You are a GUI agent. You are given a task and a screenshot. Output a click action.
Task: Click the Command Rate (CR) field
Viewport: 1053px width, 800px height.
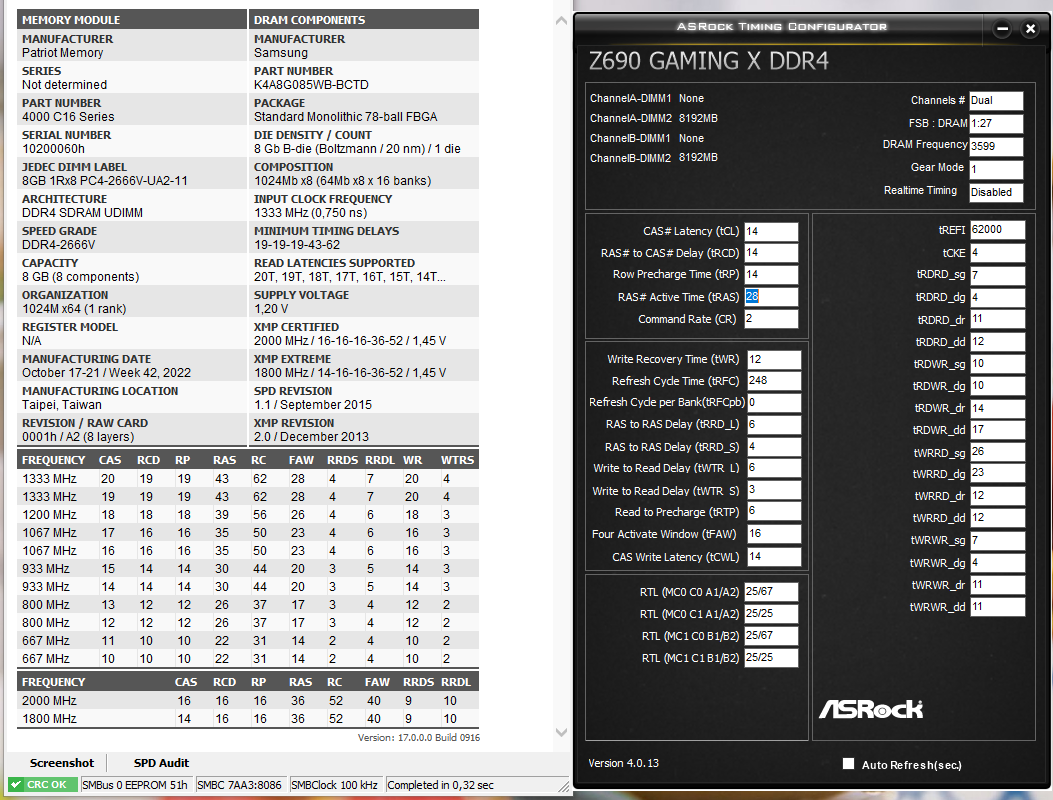click(x=771, y=319)
